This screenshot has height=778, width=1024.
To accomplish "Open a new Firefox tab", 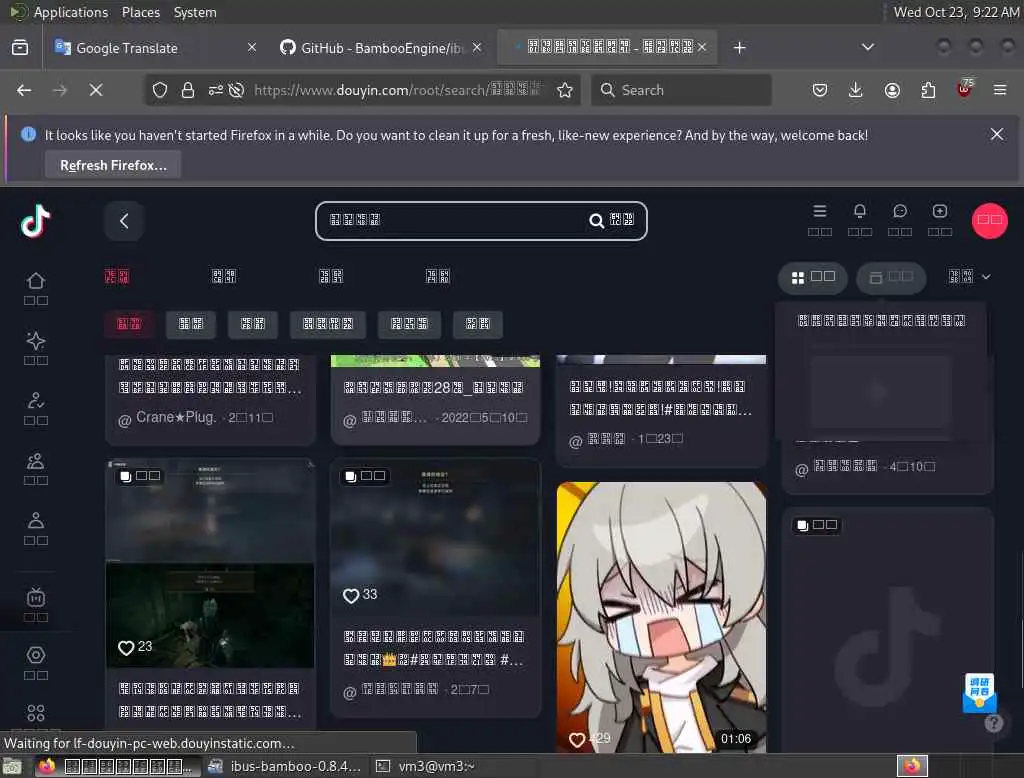I will coord(739,48).
